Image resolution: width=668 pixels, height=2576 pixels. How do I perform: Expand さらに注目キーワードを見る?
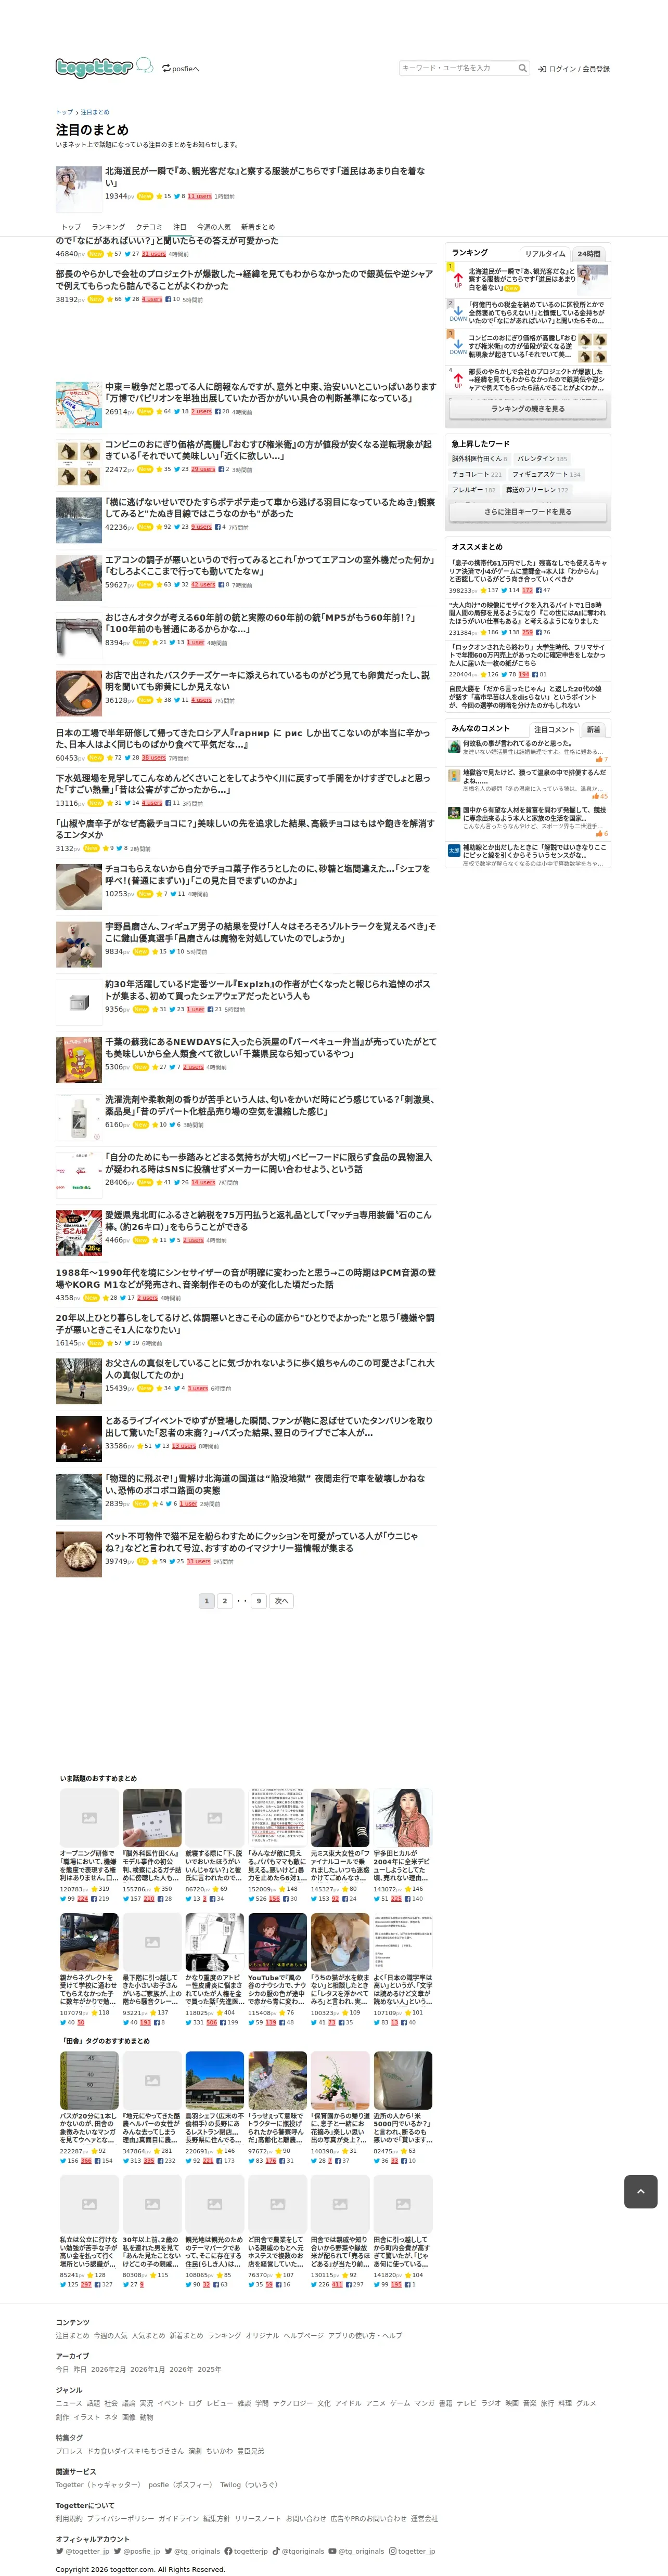coord(528,511)
